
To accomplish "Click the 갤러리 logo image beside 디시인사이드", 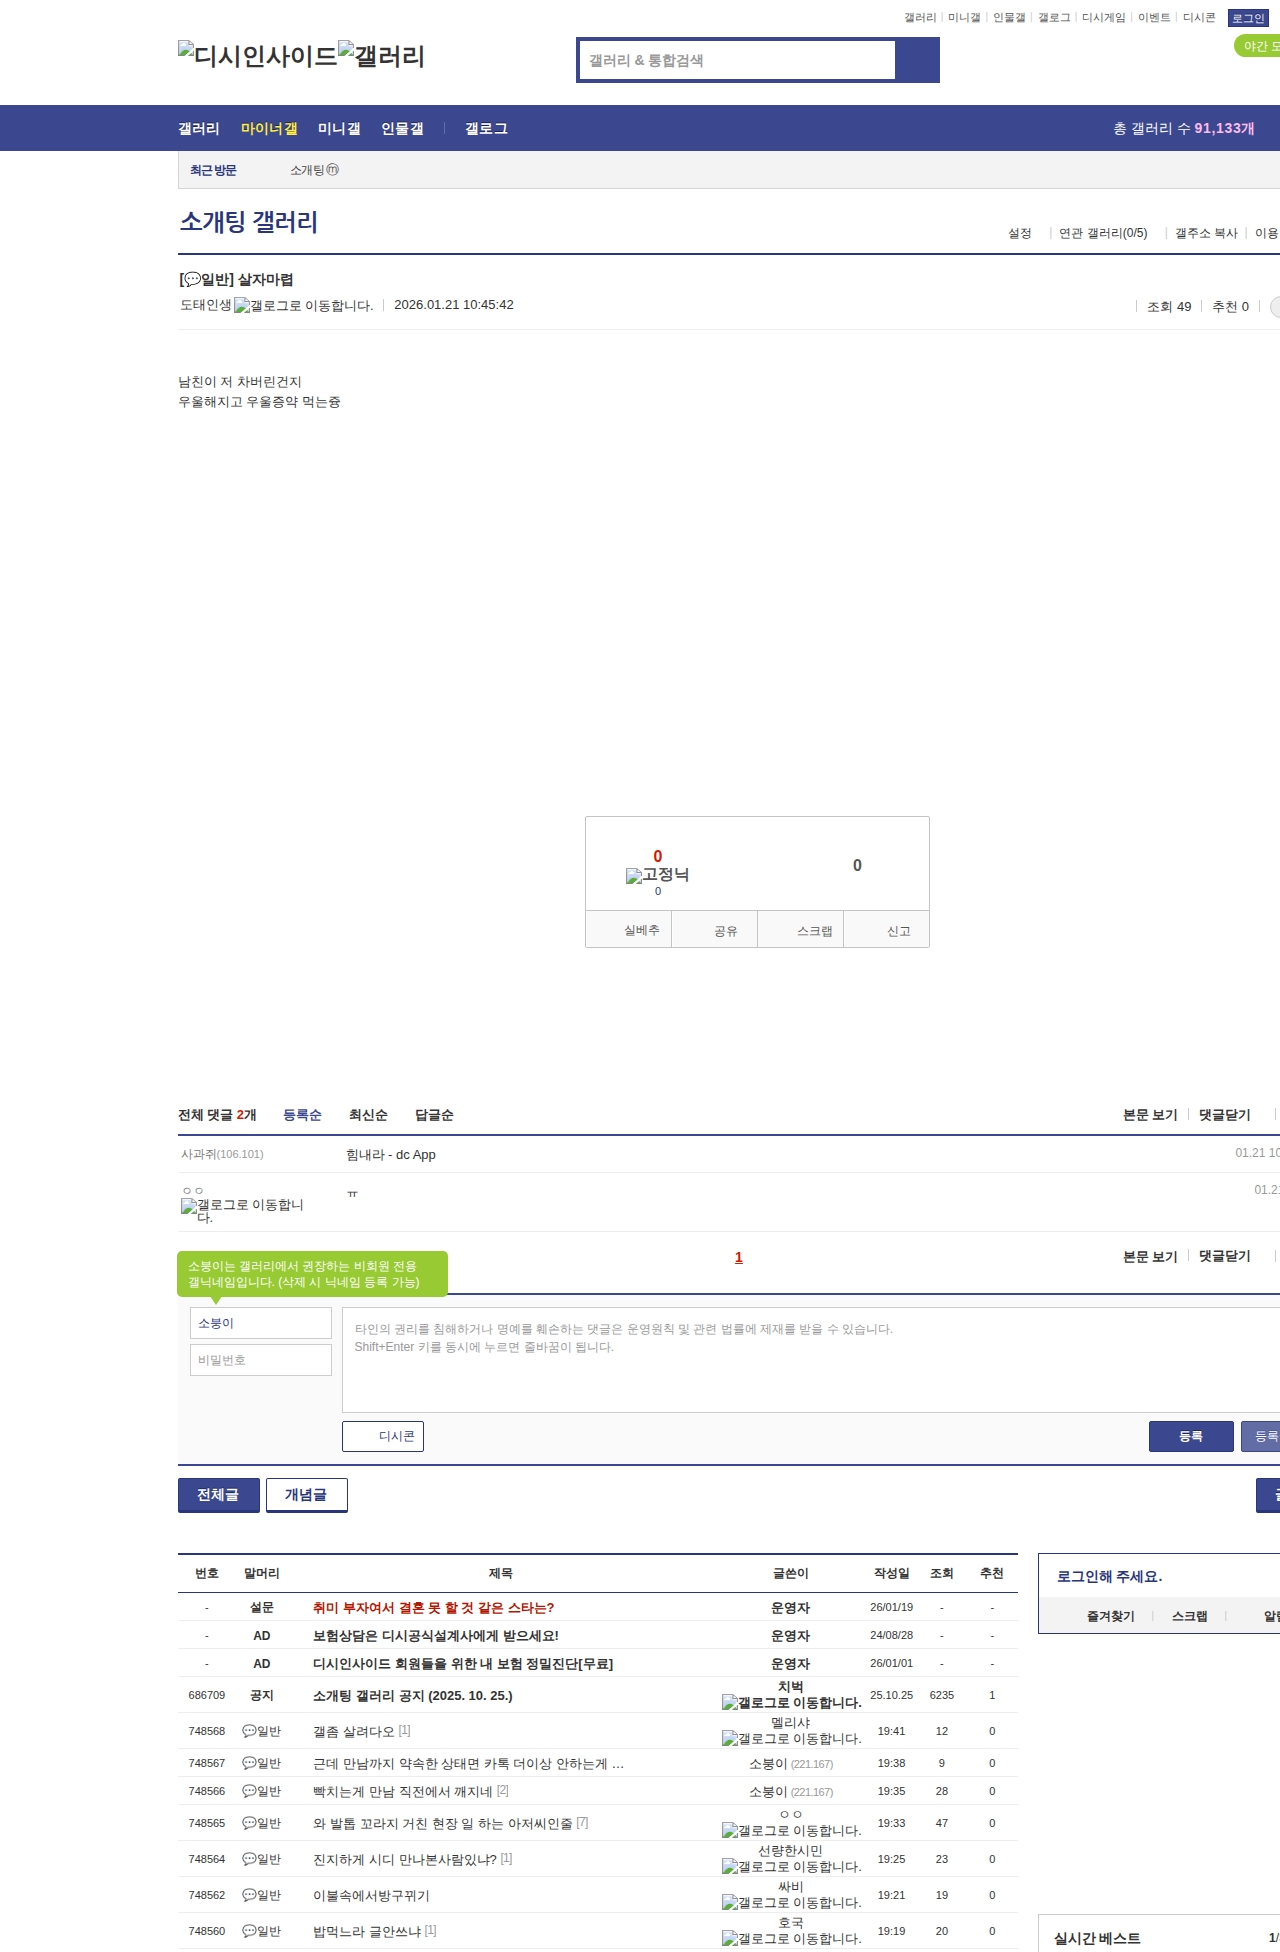I will click(382, 55).
